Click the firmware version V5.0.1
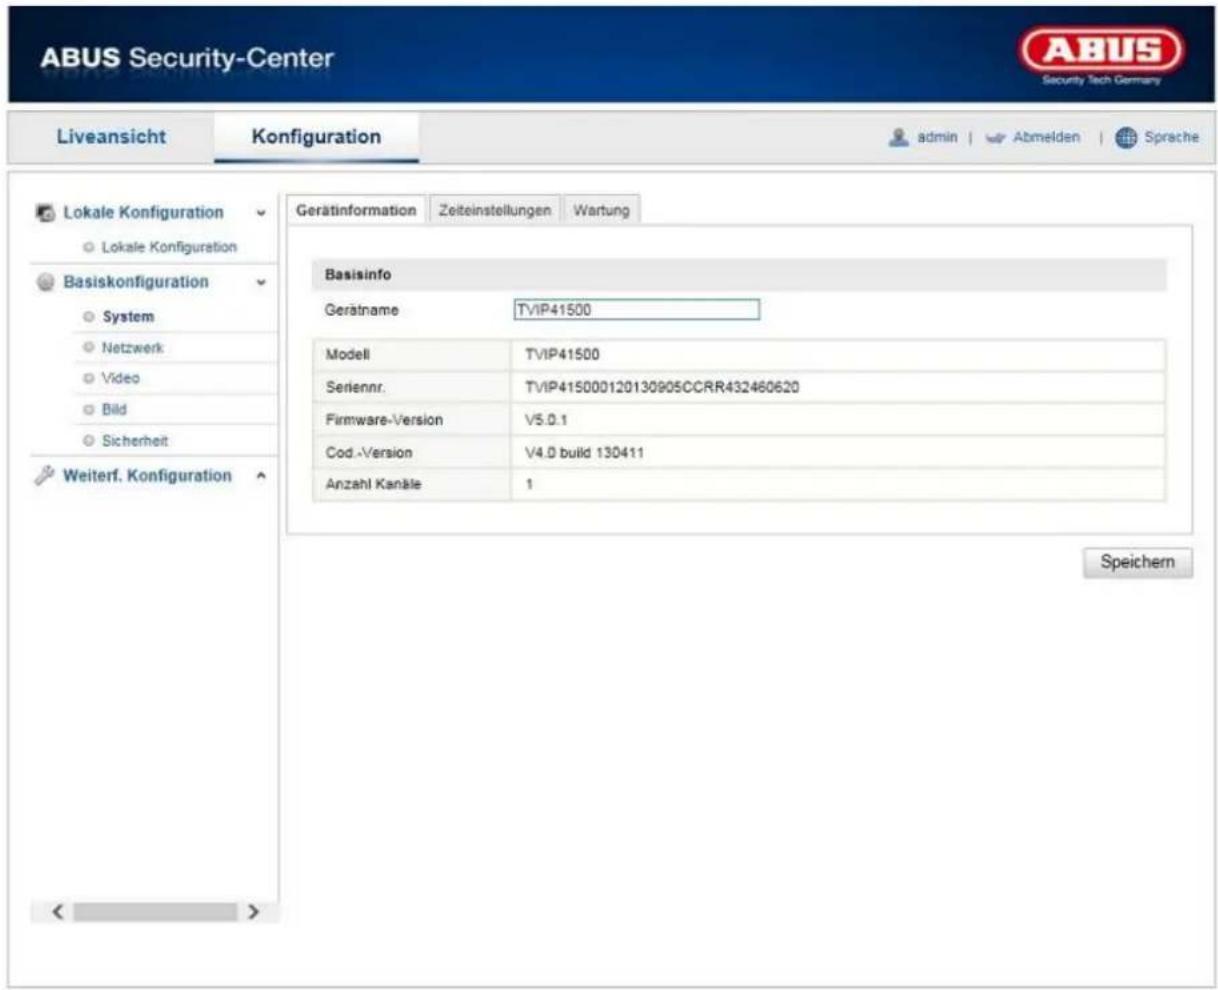The width and height of the screenshot is (1218, 990). click(x=546, y=420)
